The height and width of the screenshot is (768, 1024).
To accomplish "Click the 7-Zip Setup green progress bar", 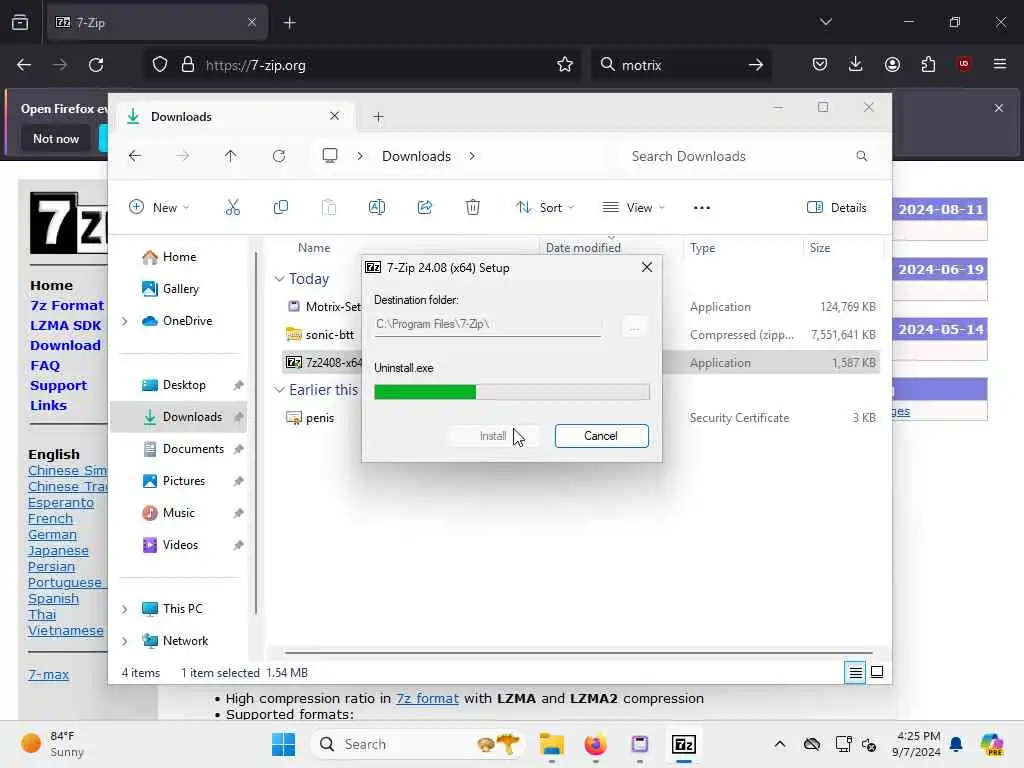I will [x=512, y=392].
